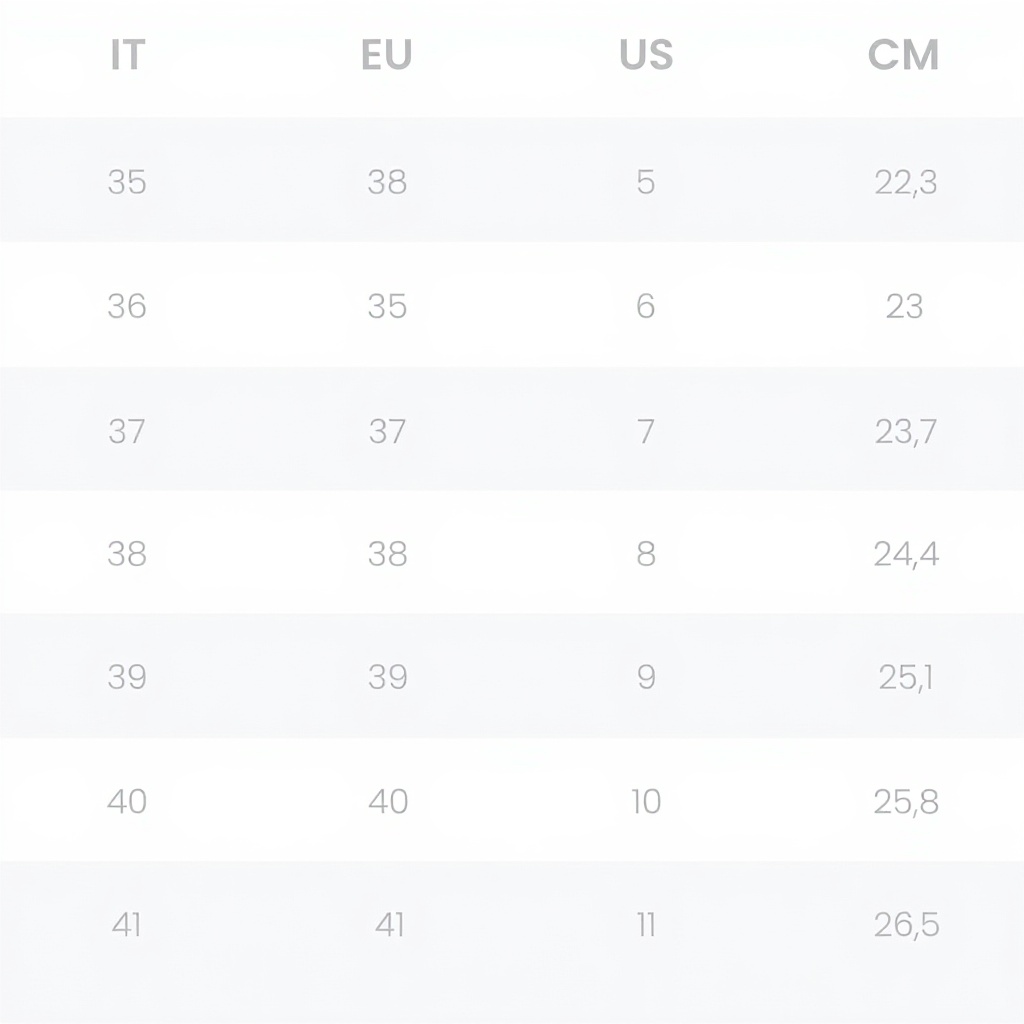Choose US size 10

[x=646, y=801]
